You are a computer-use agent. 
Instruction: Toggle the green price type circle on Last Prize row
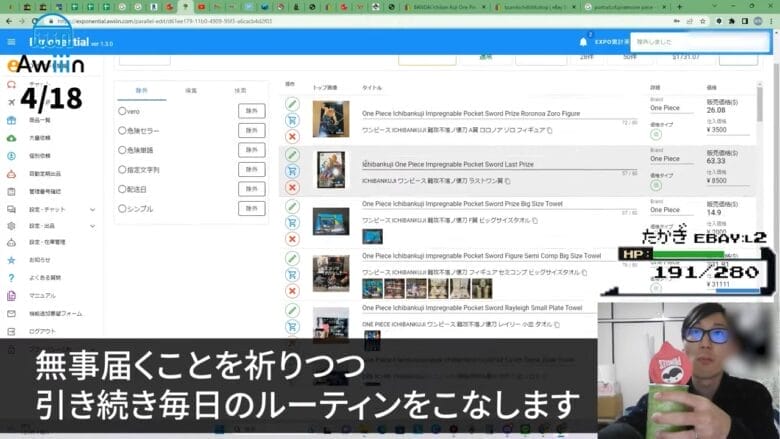[656, 185]
